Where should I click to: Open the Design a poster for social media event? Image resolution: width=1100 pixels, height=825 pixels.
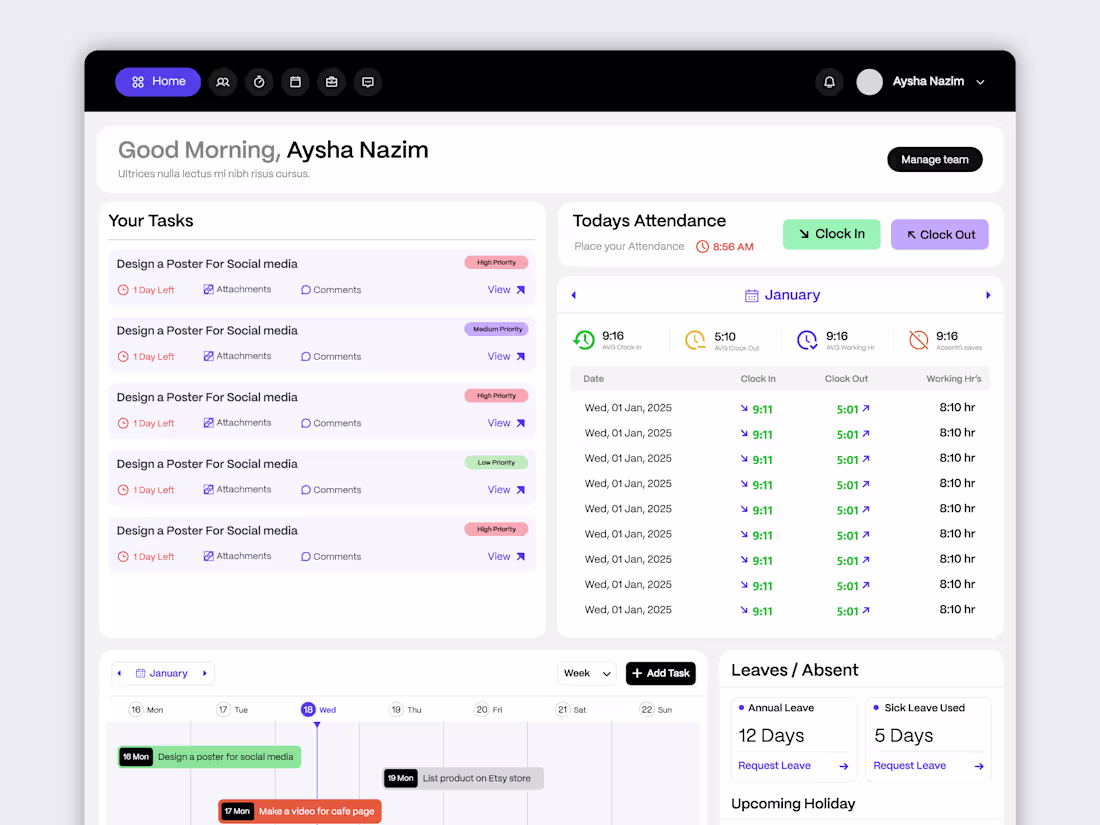209,757
